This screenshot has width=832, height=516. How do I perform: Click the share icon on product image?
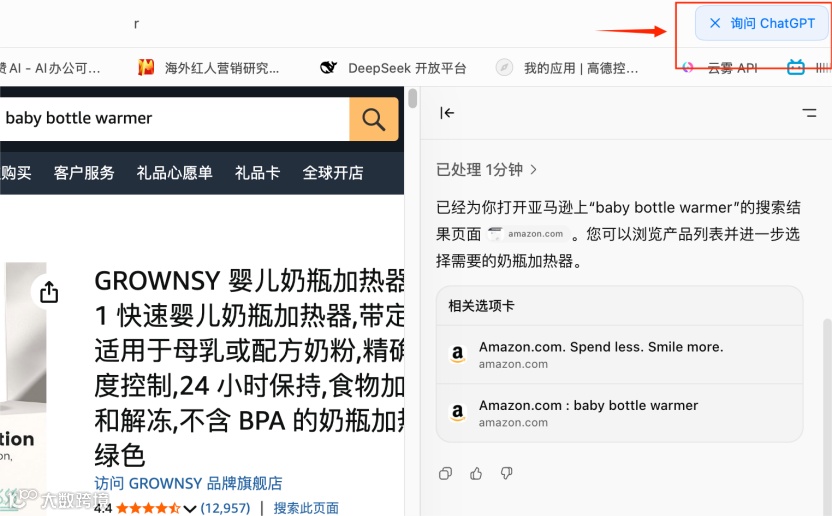[x=49, y=292]
